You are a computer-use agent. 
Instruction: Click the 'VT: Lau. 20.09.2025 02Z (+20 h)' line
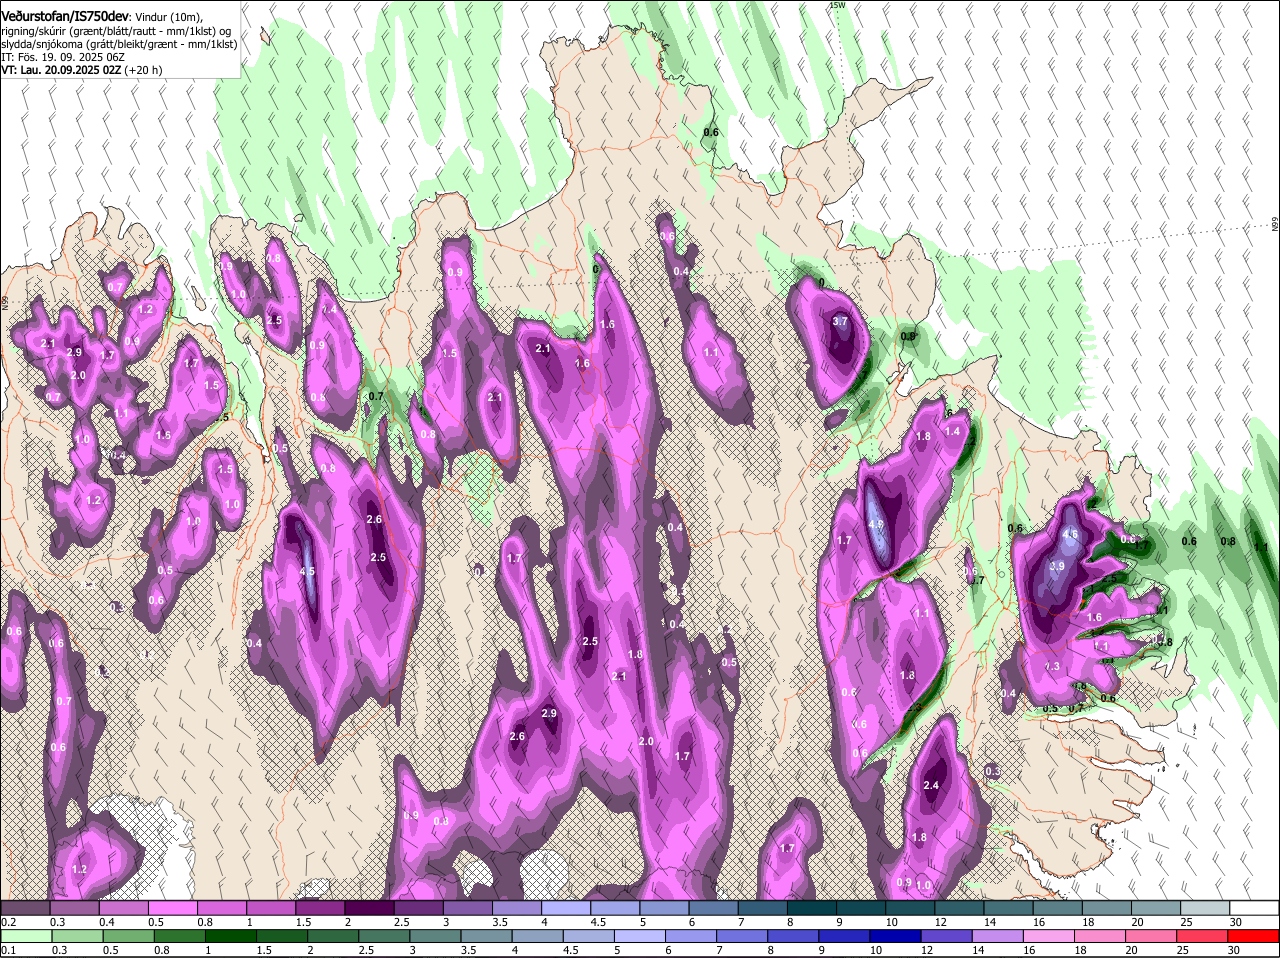[82, 70]
